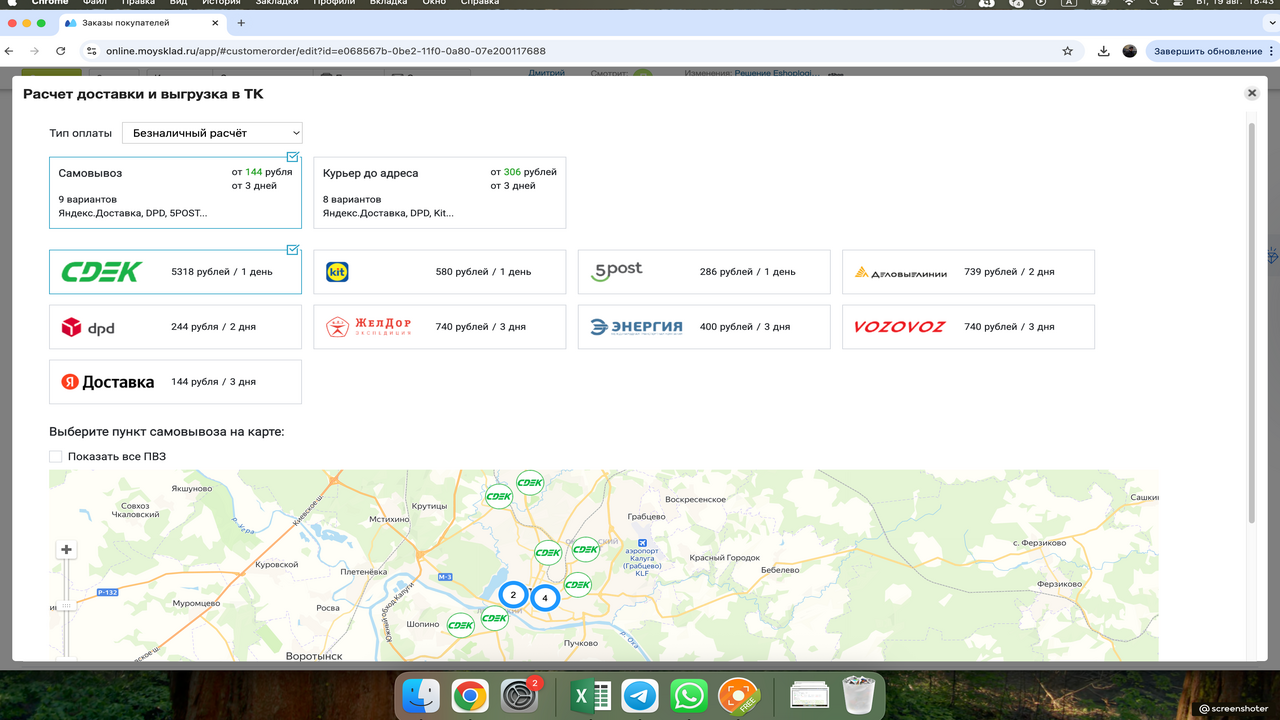
Task: Choose the Kit delivery carrier
Action: (439, 272)
